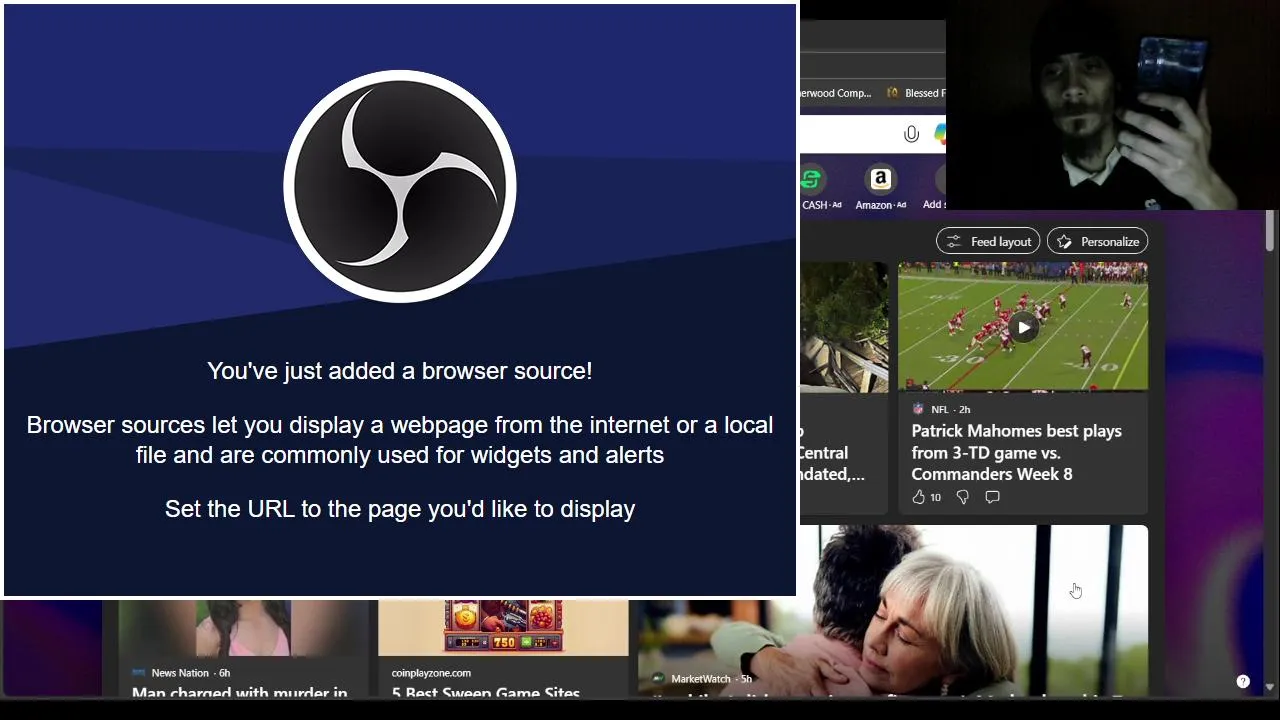
Task: Click the OBS logo in the browser source
Action: coord(400,186)
